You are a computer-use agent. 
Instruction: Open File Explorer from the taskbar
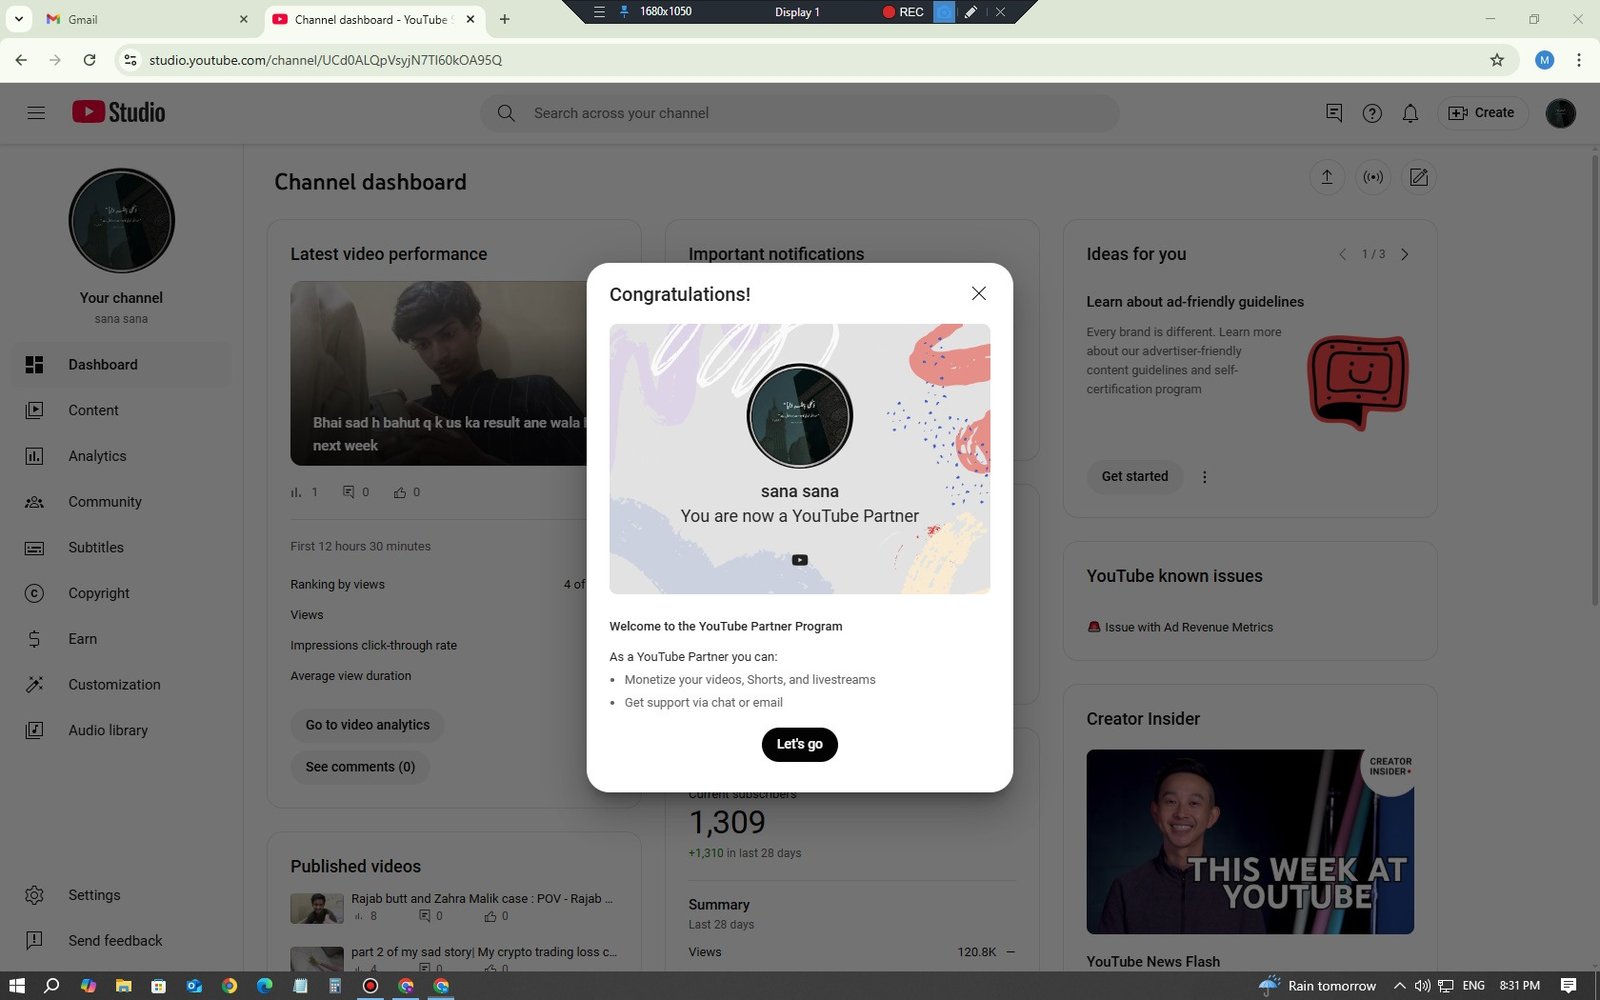pyautogui.click(x=123, y=986)
